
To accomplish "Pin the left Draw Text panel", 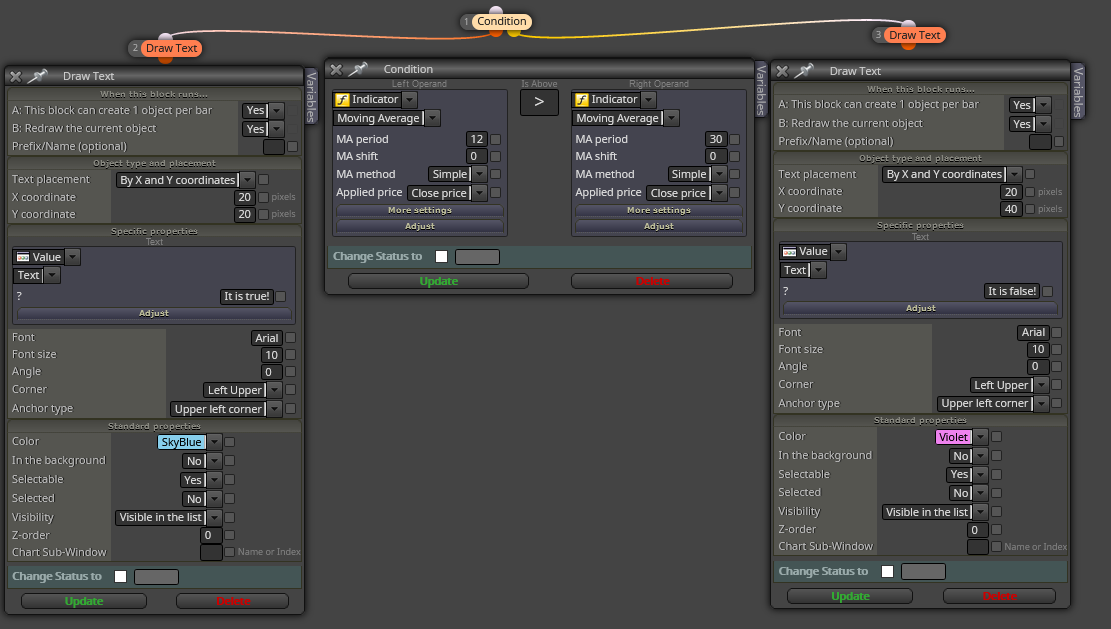I will (38, 76).
